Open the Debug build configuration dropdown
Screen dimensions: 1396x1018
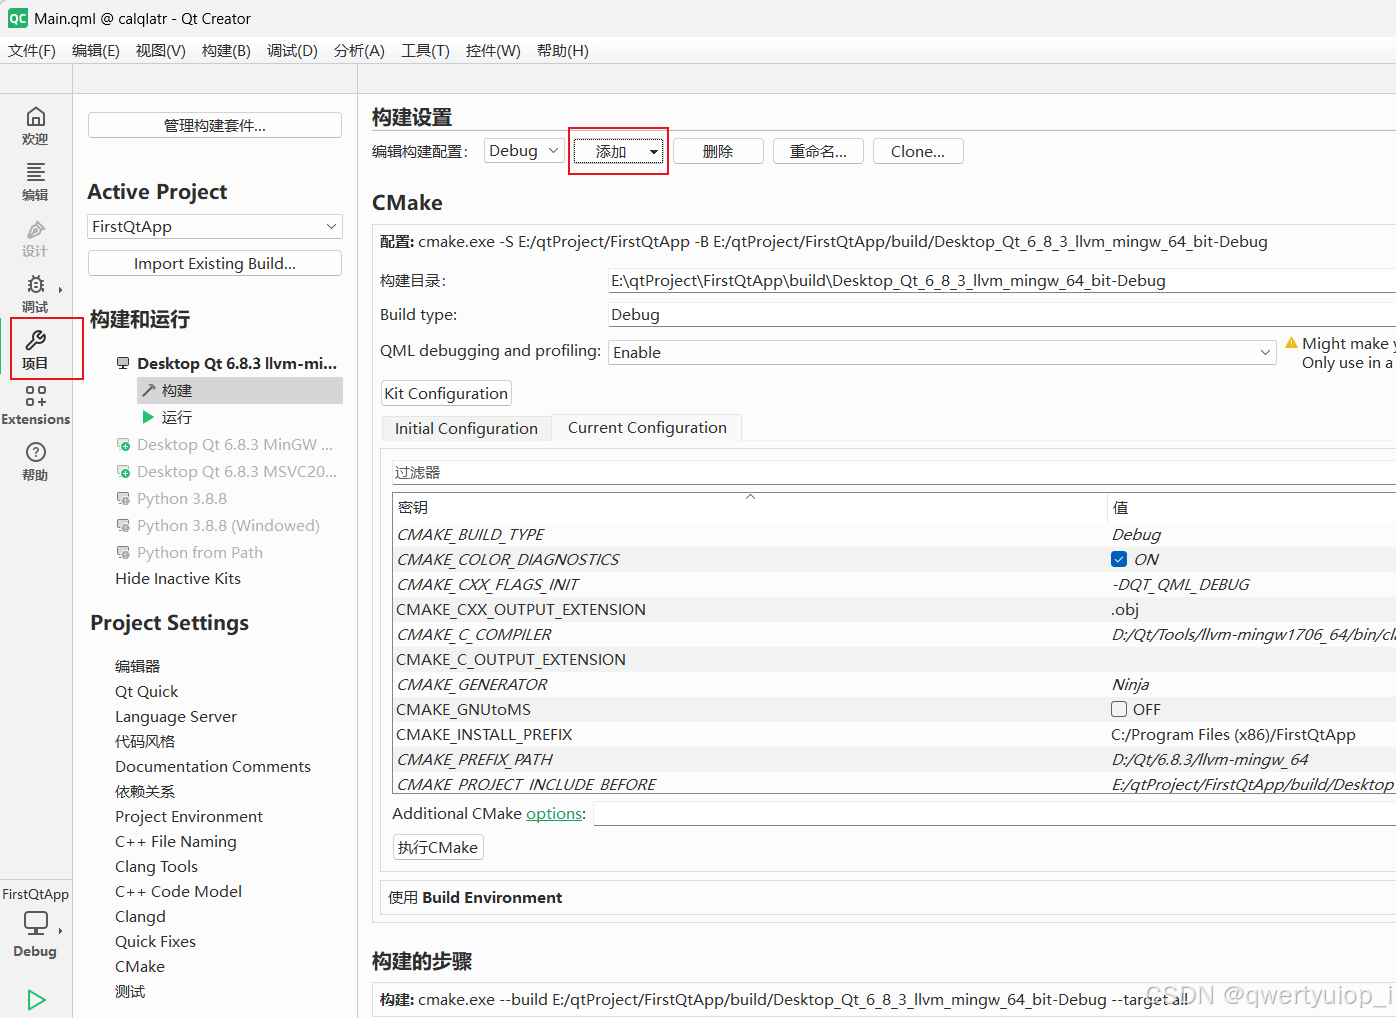[524, 151]
